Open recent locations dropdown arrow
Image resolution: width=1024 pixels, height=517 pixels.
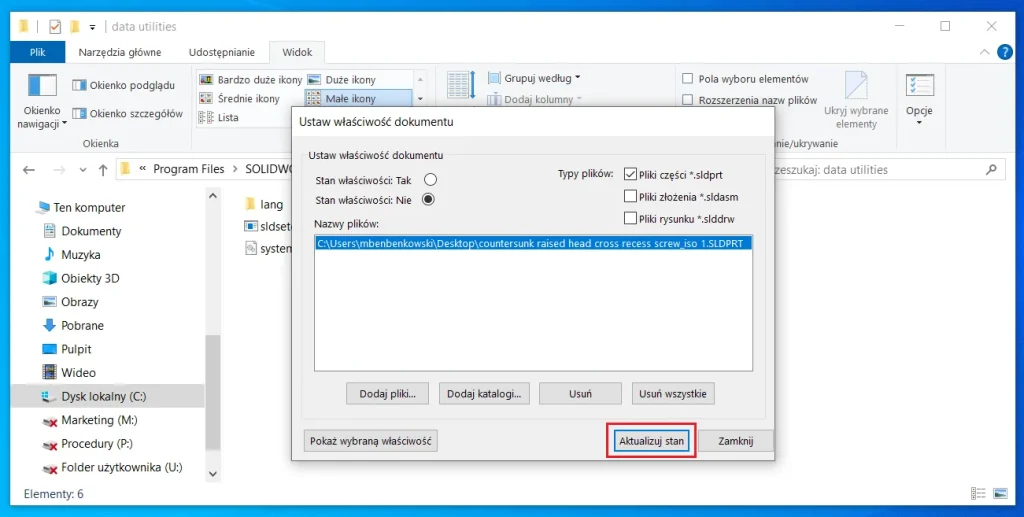point(82,170)
